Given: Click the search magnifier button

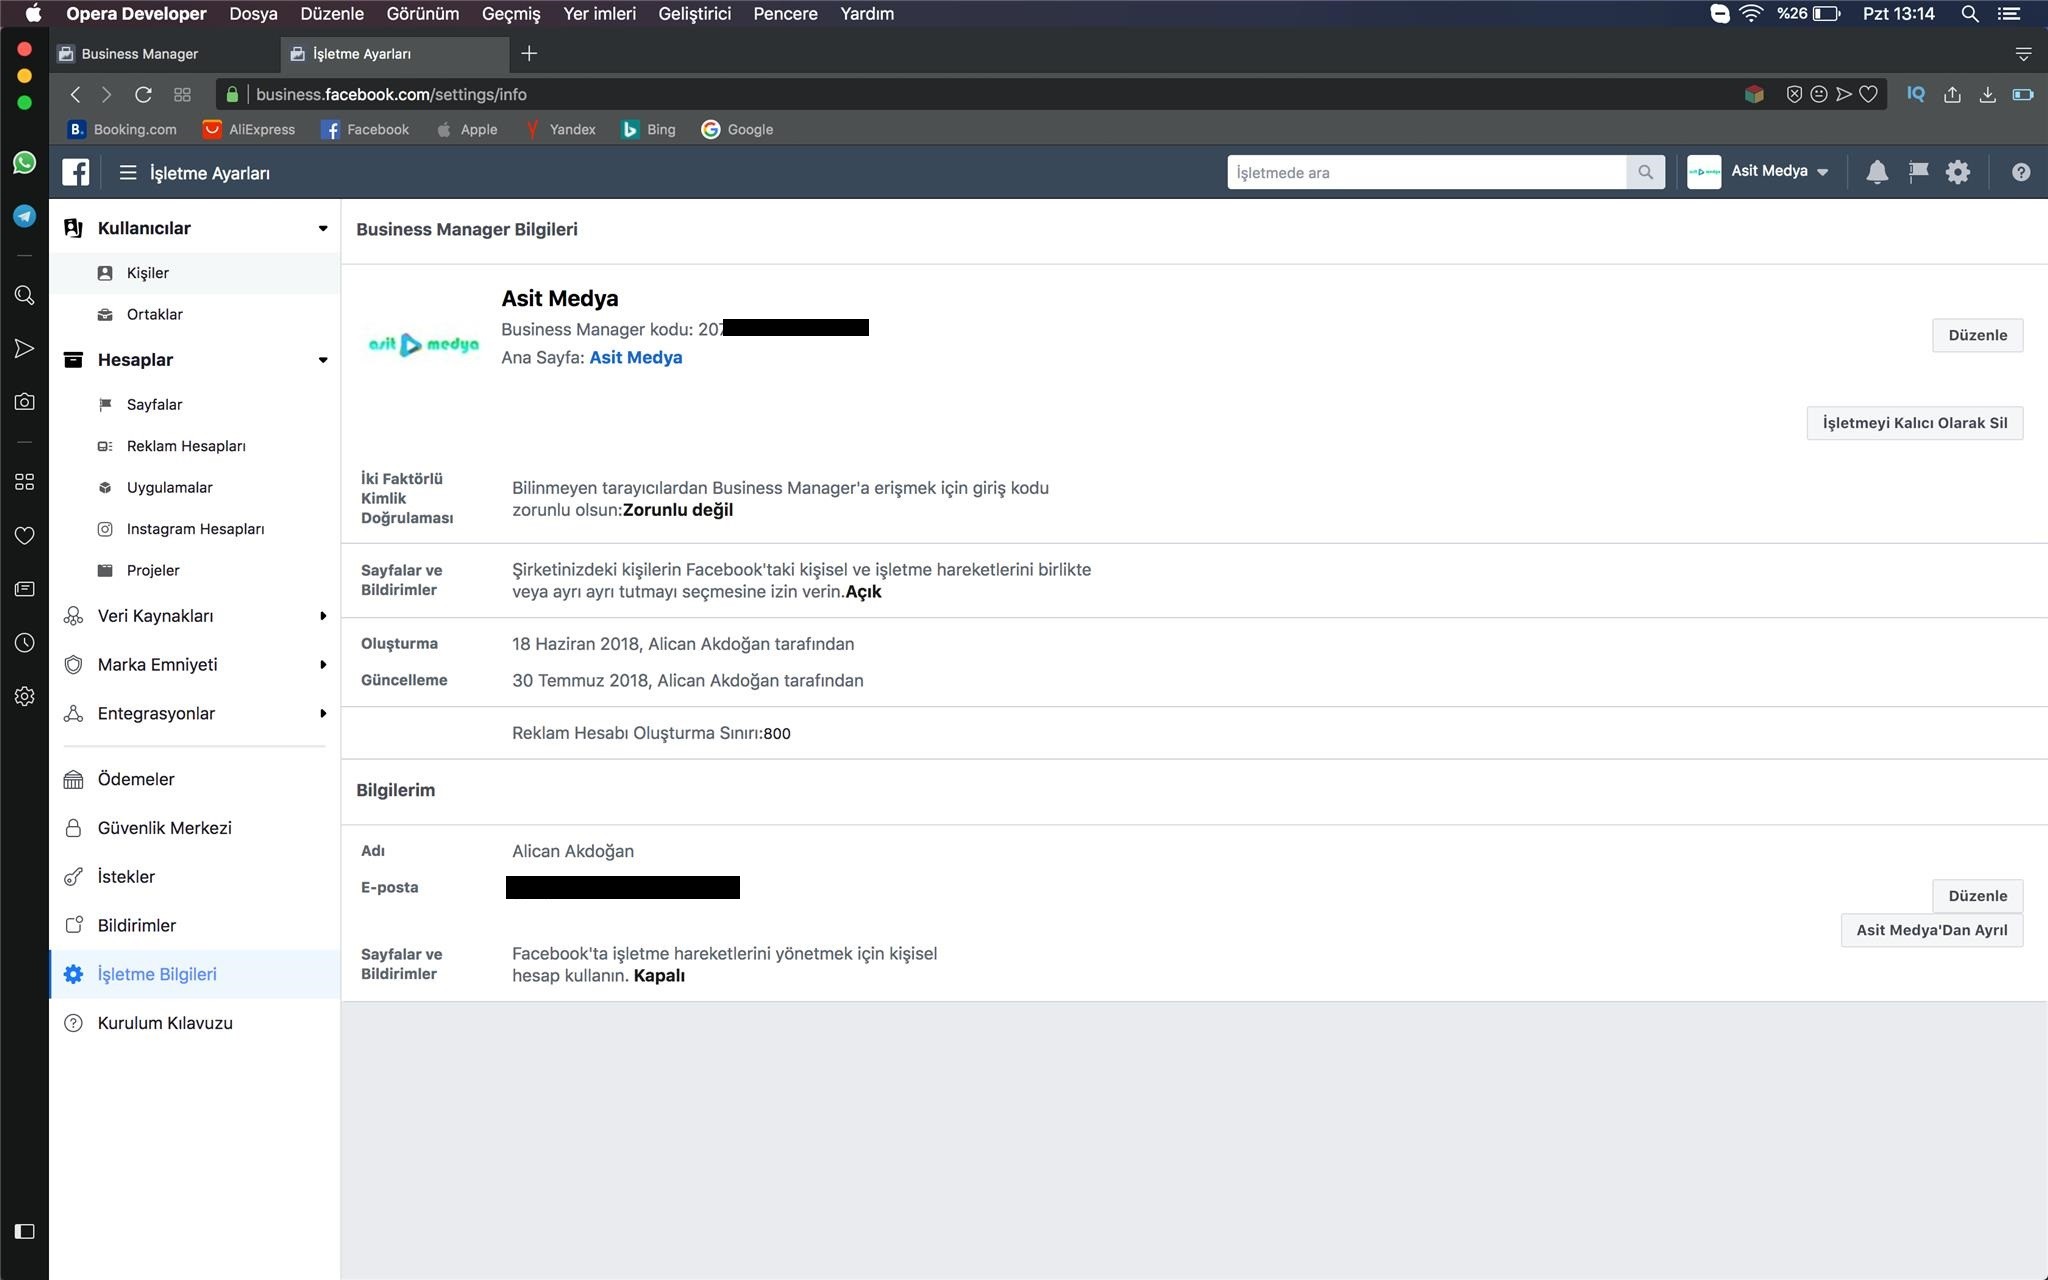Looking at the screenshot, I should [x=1645, y=172].
